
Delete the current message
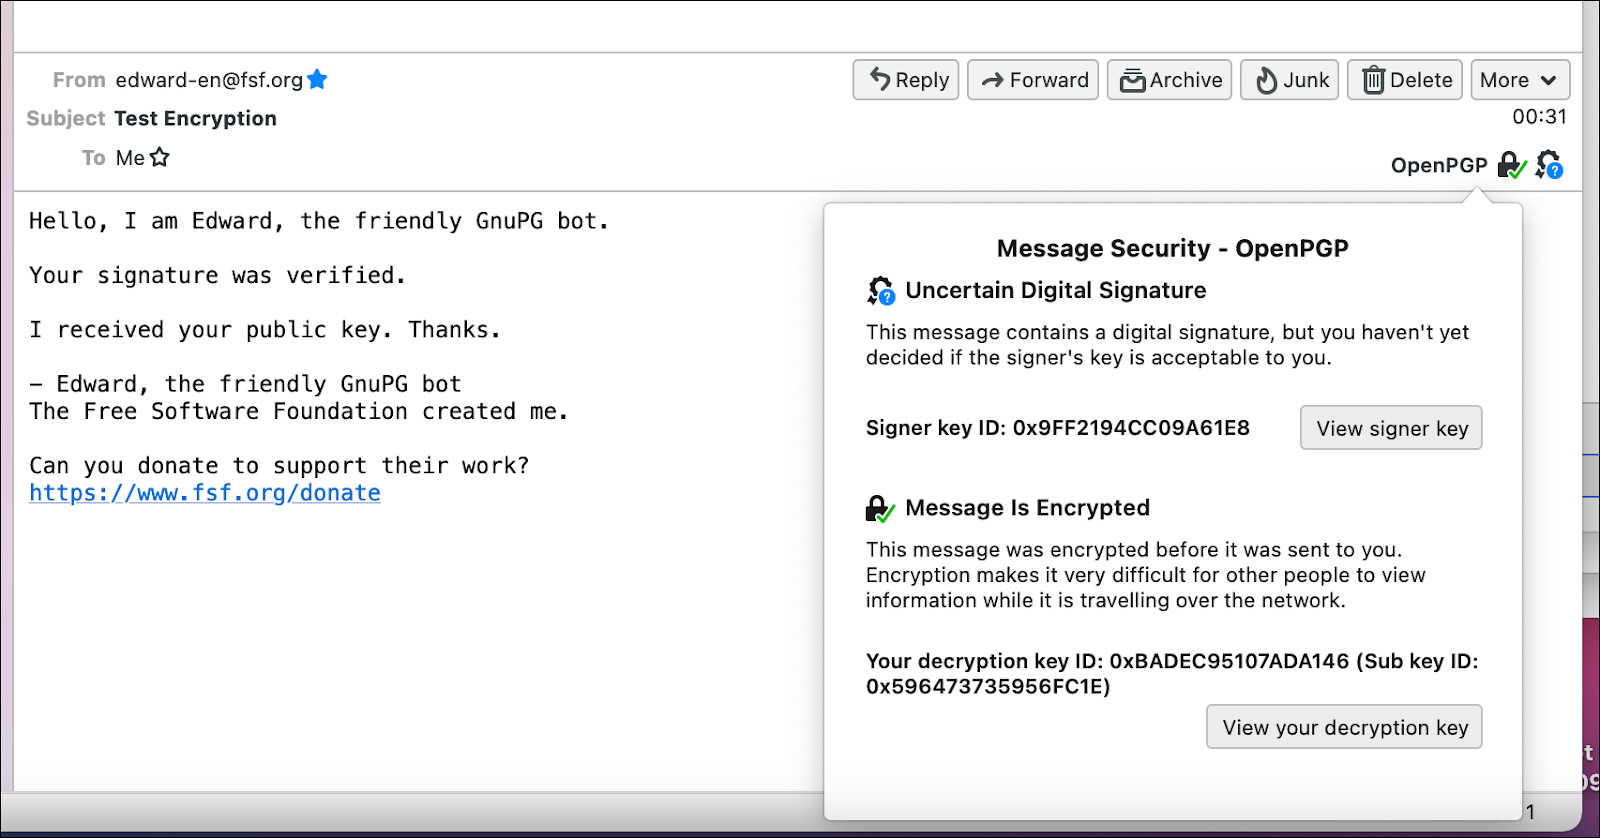tap(1405, 80)
